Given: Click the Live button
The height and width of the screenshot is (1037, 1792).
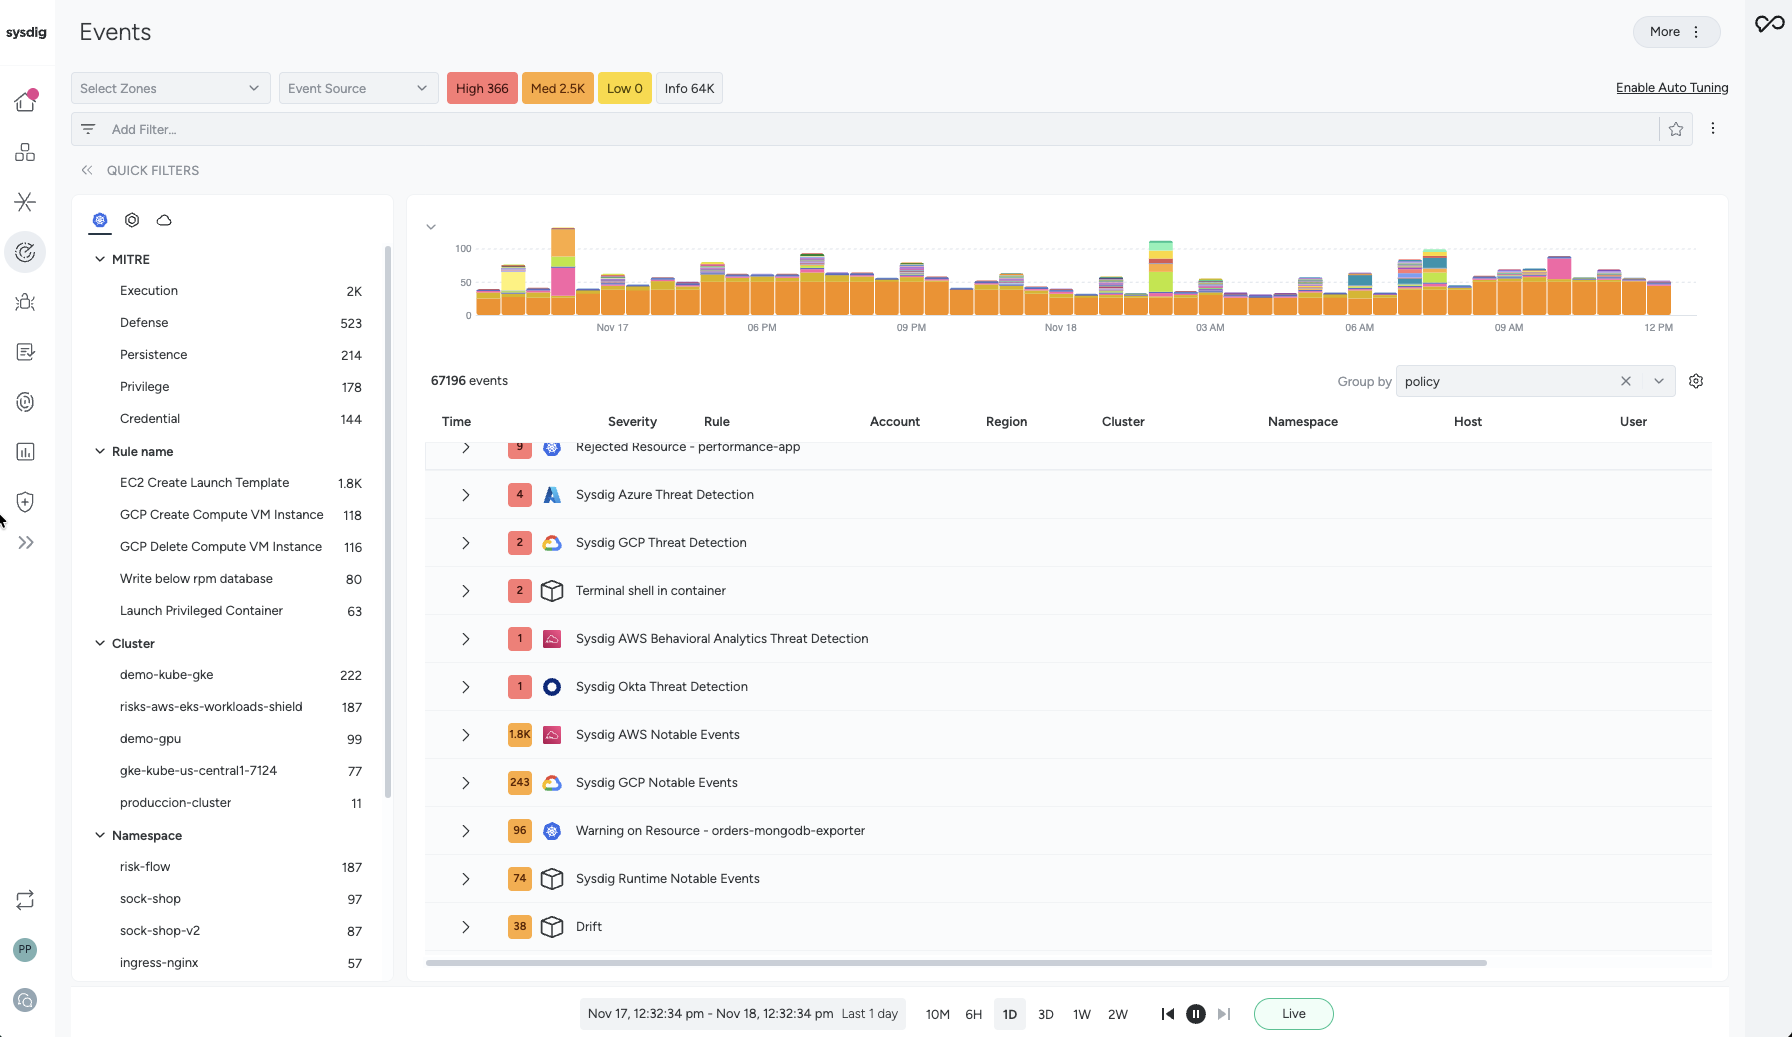Looking at the screenshot, I should 1293,1014.
